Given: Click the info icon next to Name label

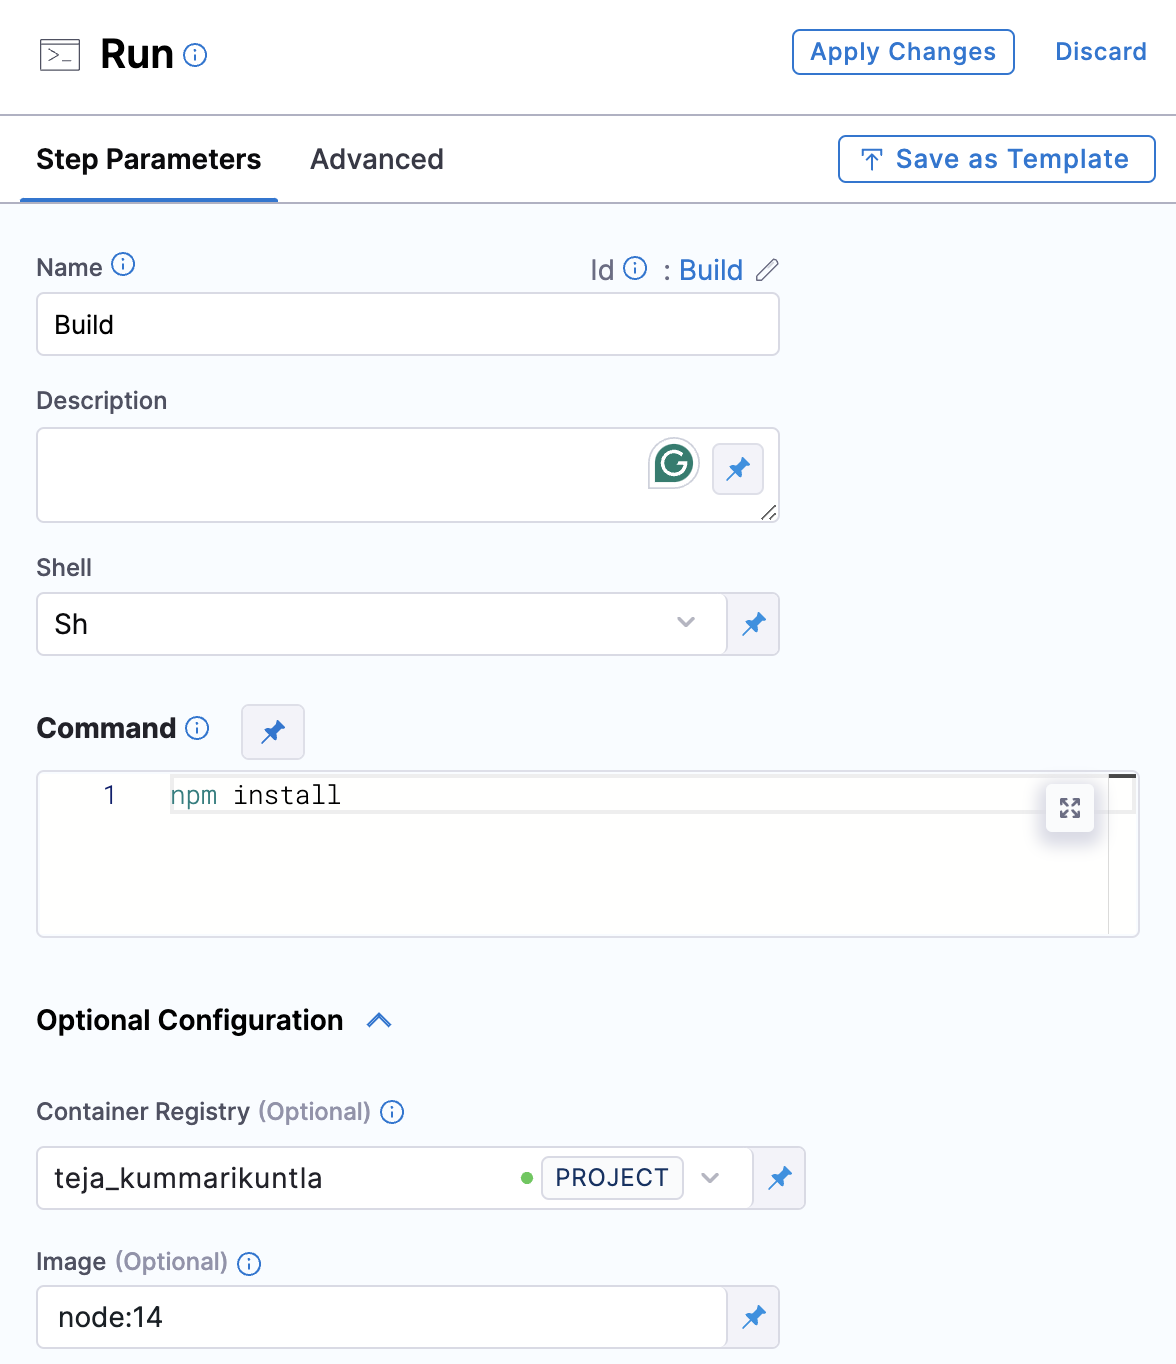Looking at the screenshot, I should pos(123,265).
